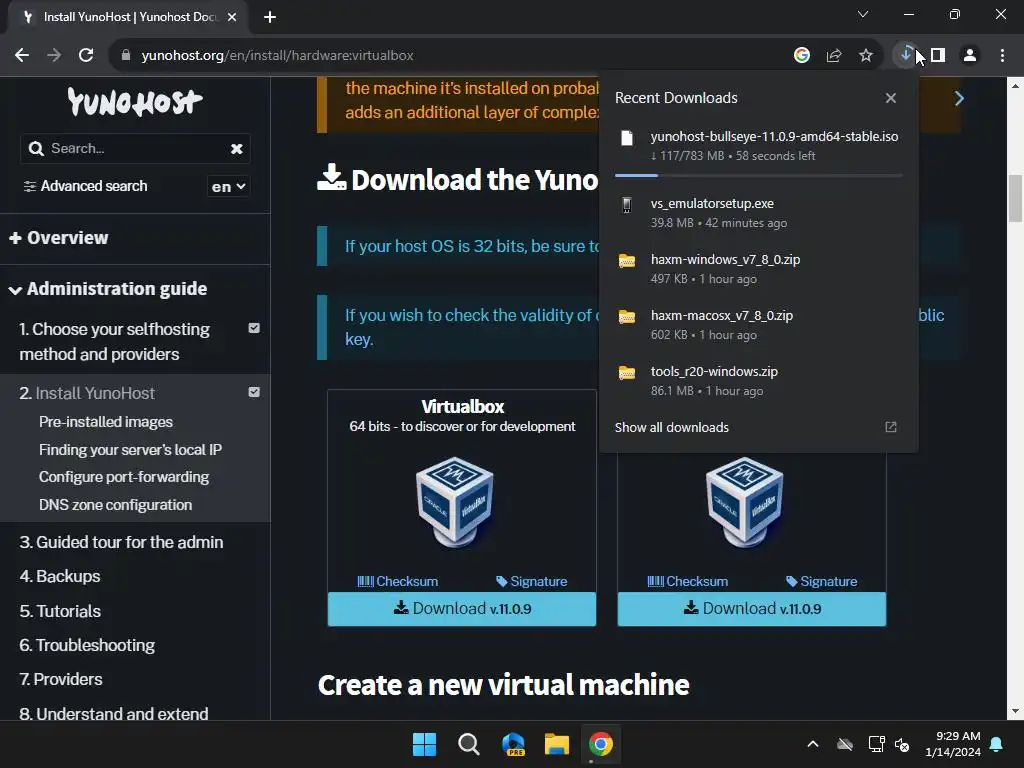Click haxm-windows zip folder icon
This screenshot has height=768, width=1024.
pos(627,261)
